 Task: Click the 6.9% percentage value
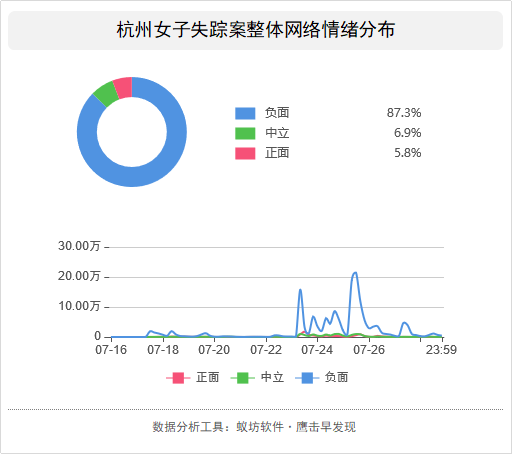tap(407, 133)
